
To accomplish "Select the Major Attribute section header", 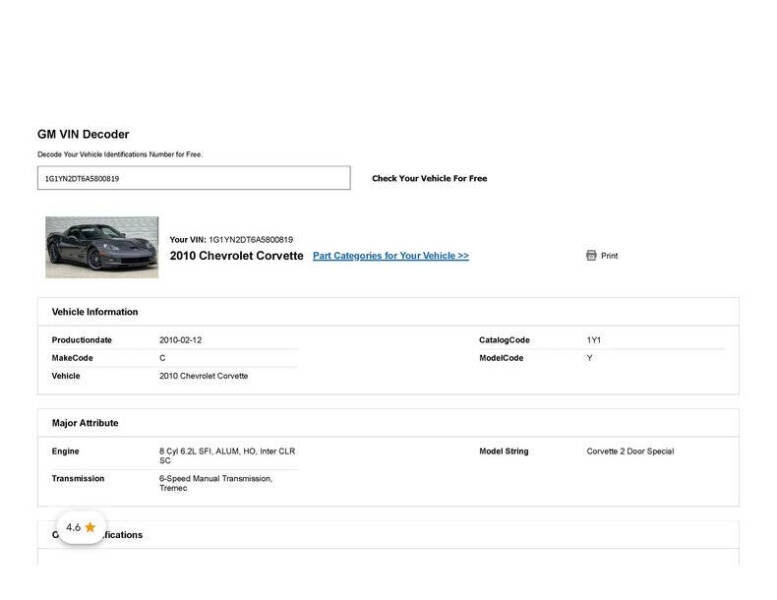I will click(x=85, y=423).
